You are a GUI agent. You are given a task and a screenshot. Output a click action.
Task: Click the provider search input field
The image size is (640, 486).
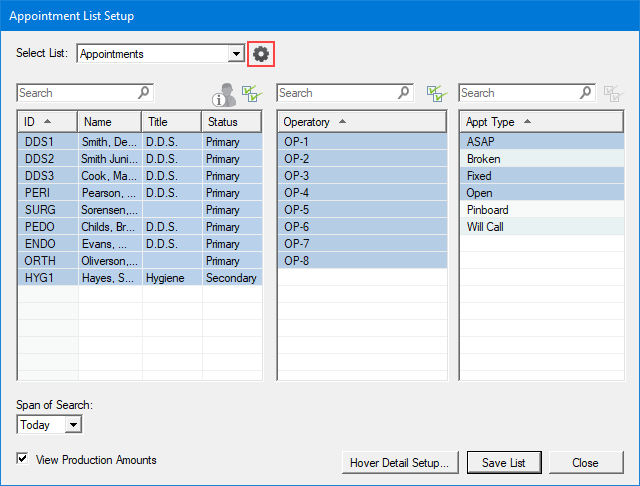pyautogui.click(x=75, y=93)
